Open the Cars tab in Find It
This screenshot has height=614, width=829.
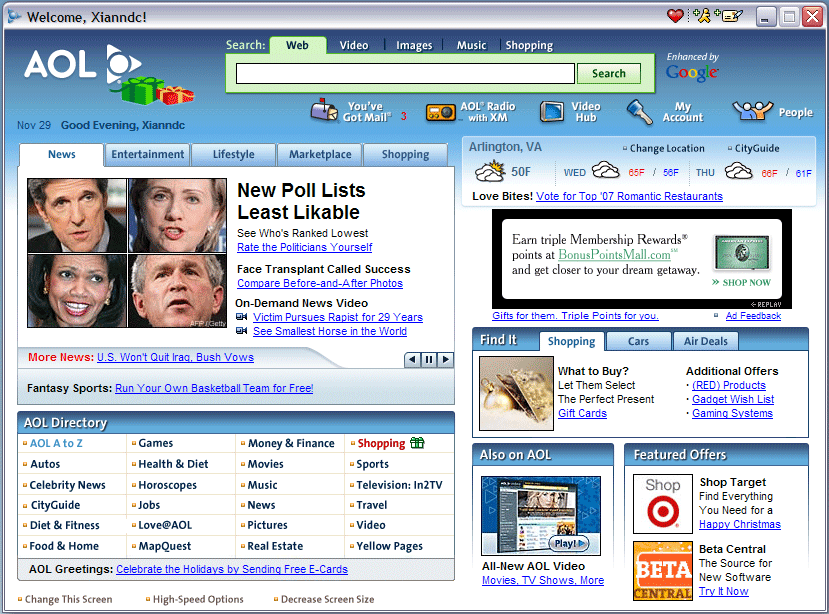tap(638, 341)
